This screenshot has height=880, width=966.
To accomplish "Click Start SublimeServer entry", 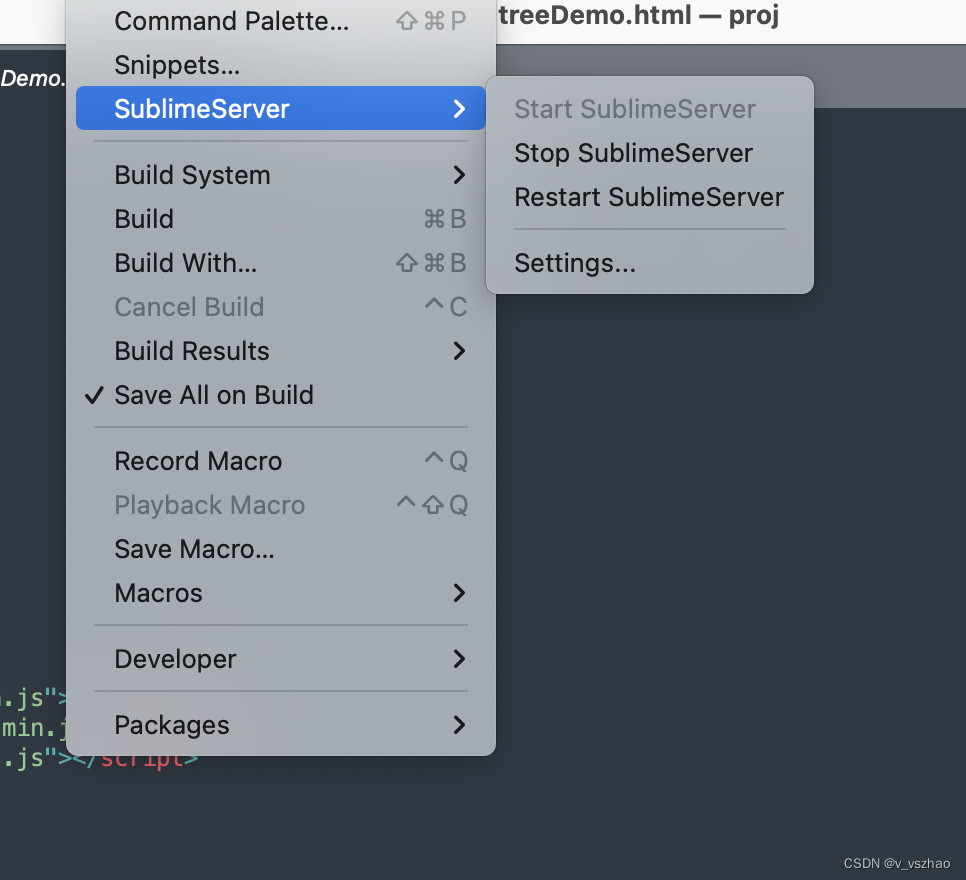I will (635, 109).
